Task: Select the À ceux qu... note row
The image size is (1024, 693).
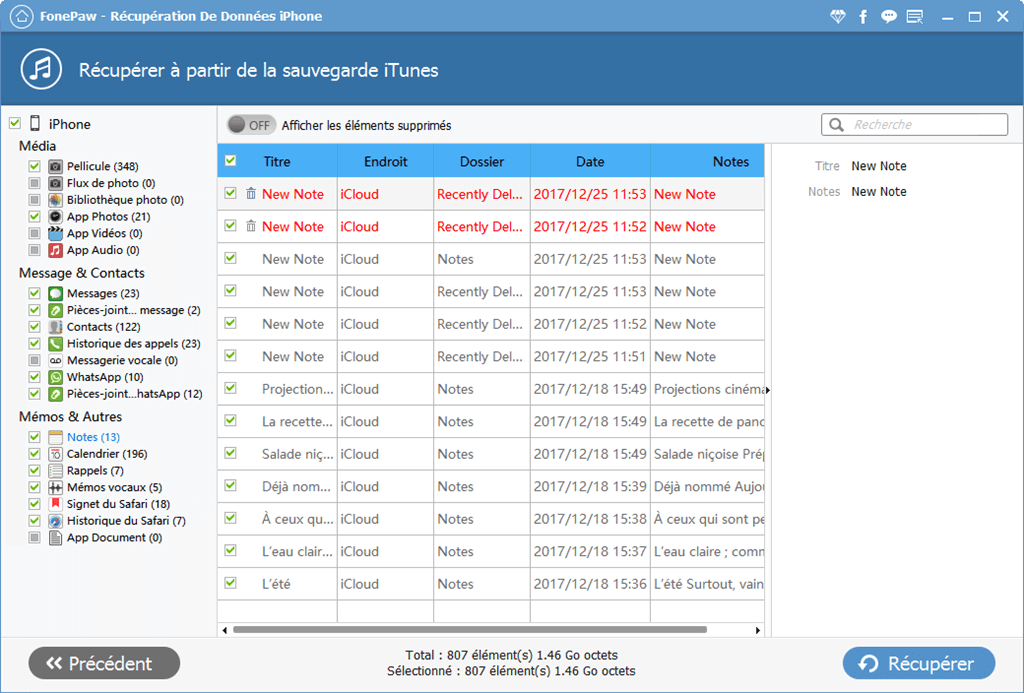Action: (x=491, y=519)
